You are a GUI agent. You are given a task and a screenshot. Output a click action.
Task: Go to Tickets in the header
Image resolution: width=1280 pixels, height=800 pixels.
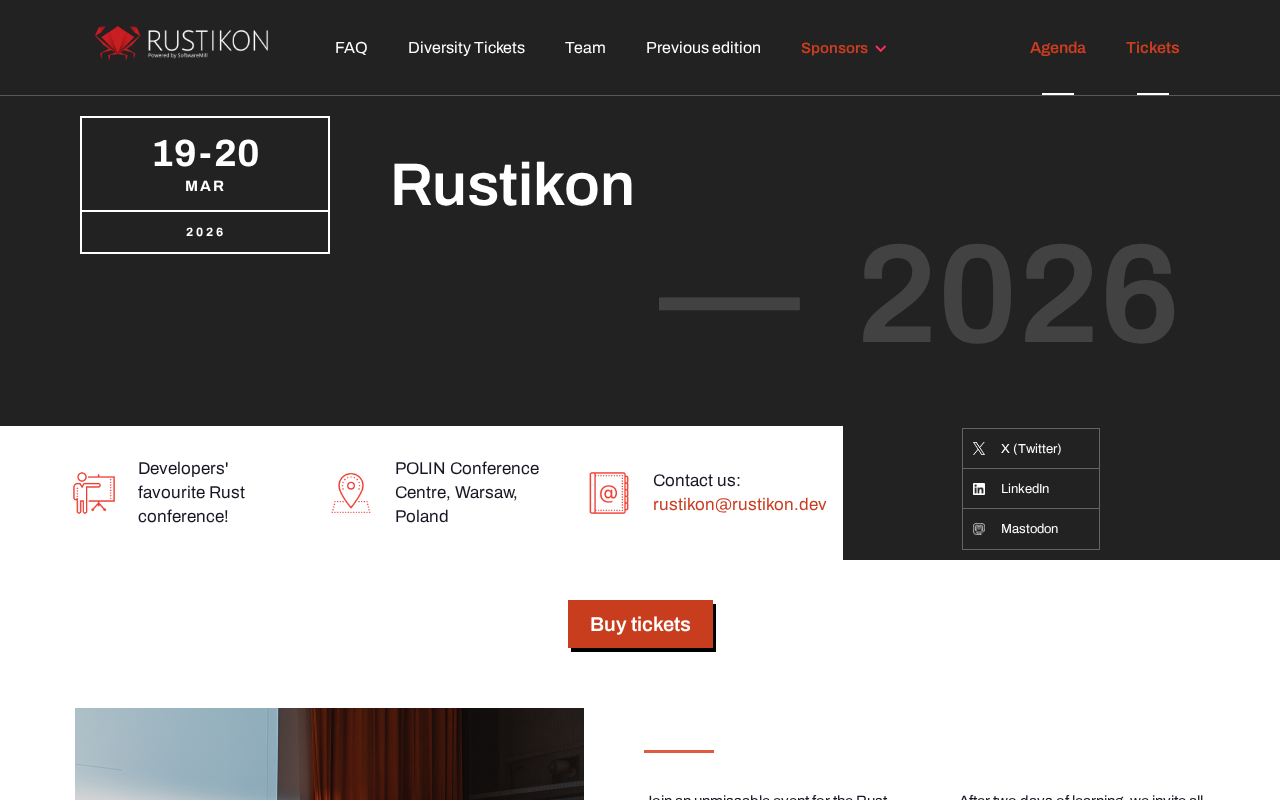coord(1153,48)
